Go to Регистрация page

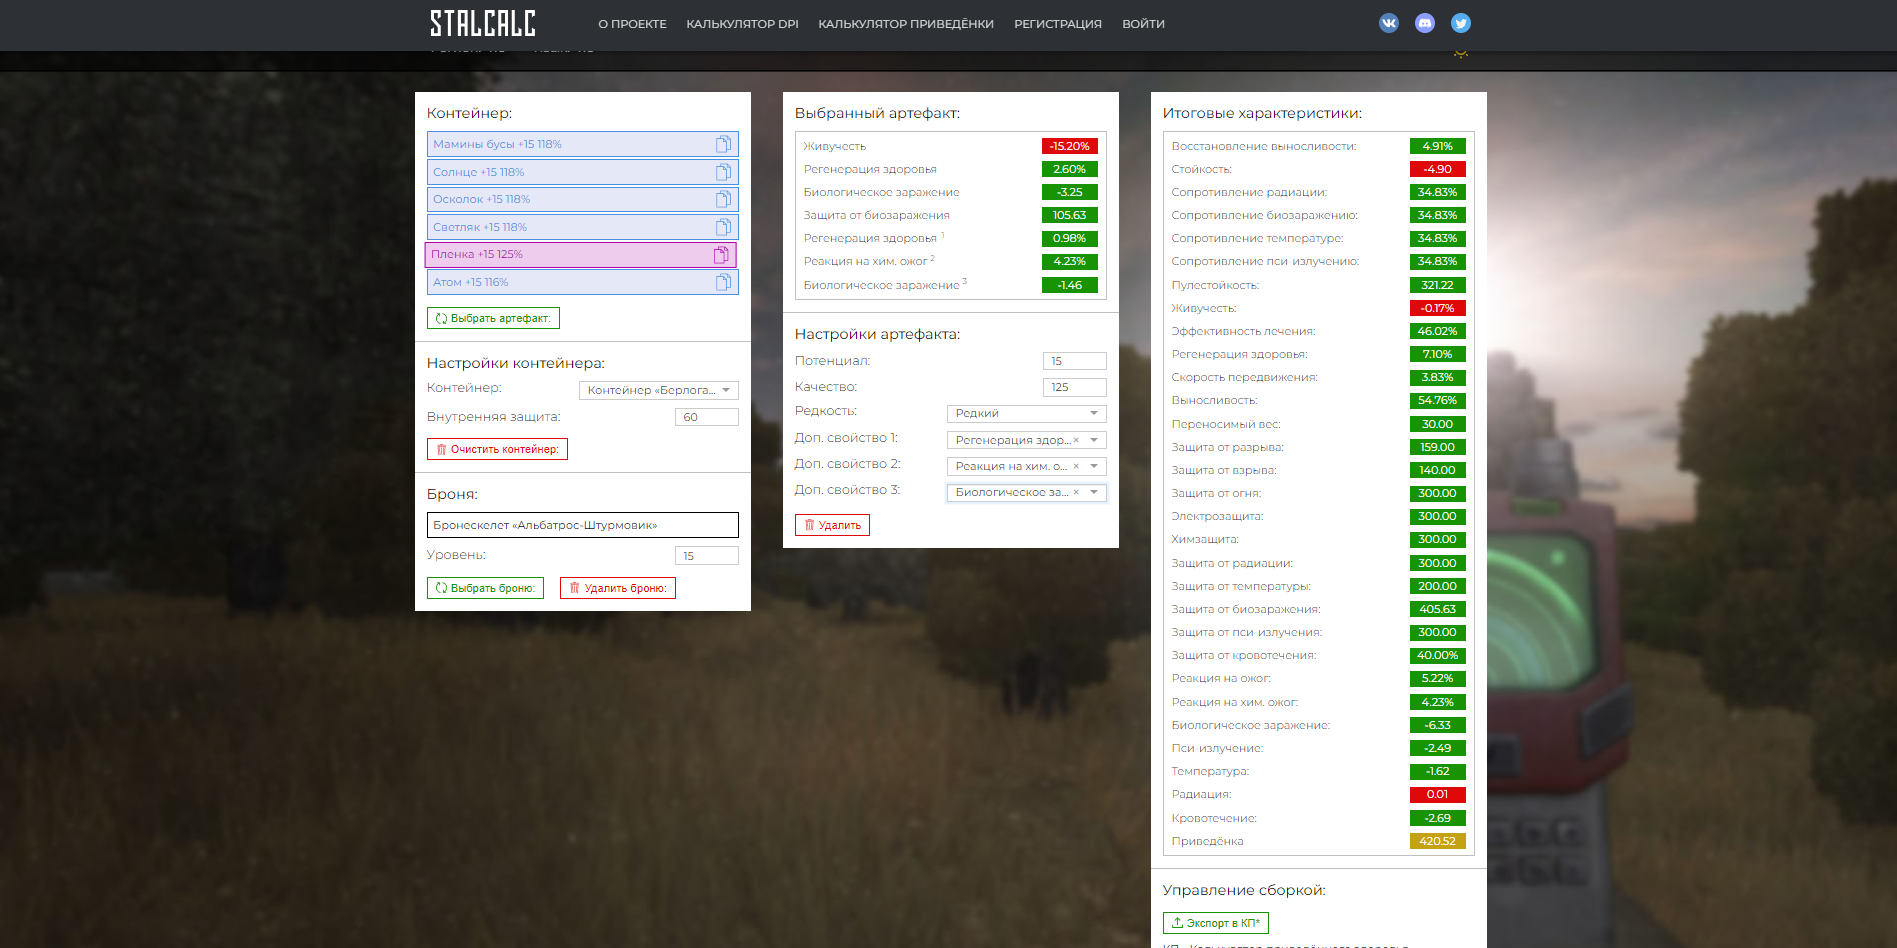pyautogui.click(x=1057, y=24)
